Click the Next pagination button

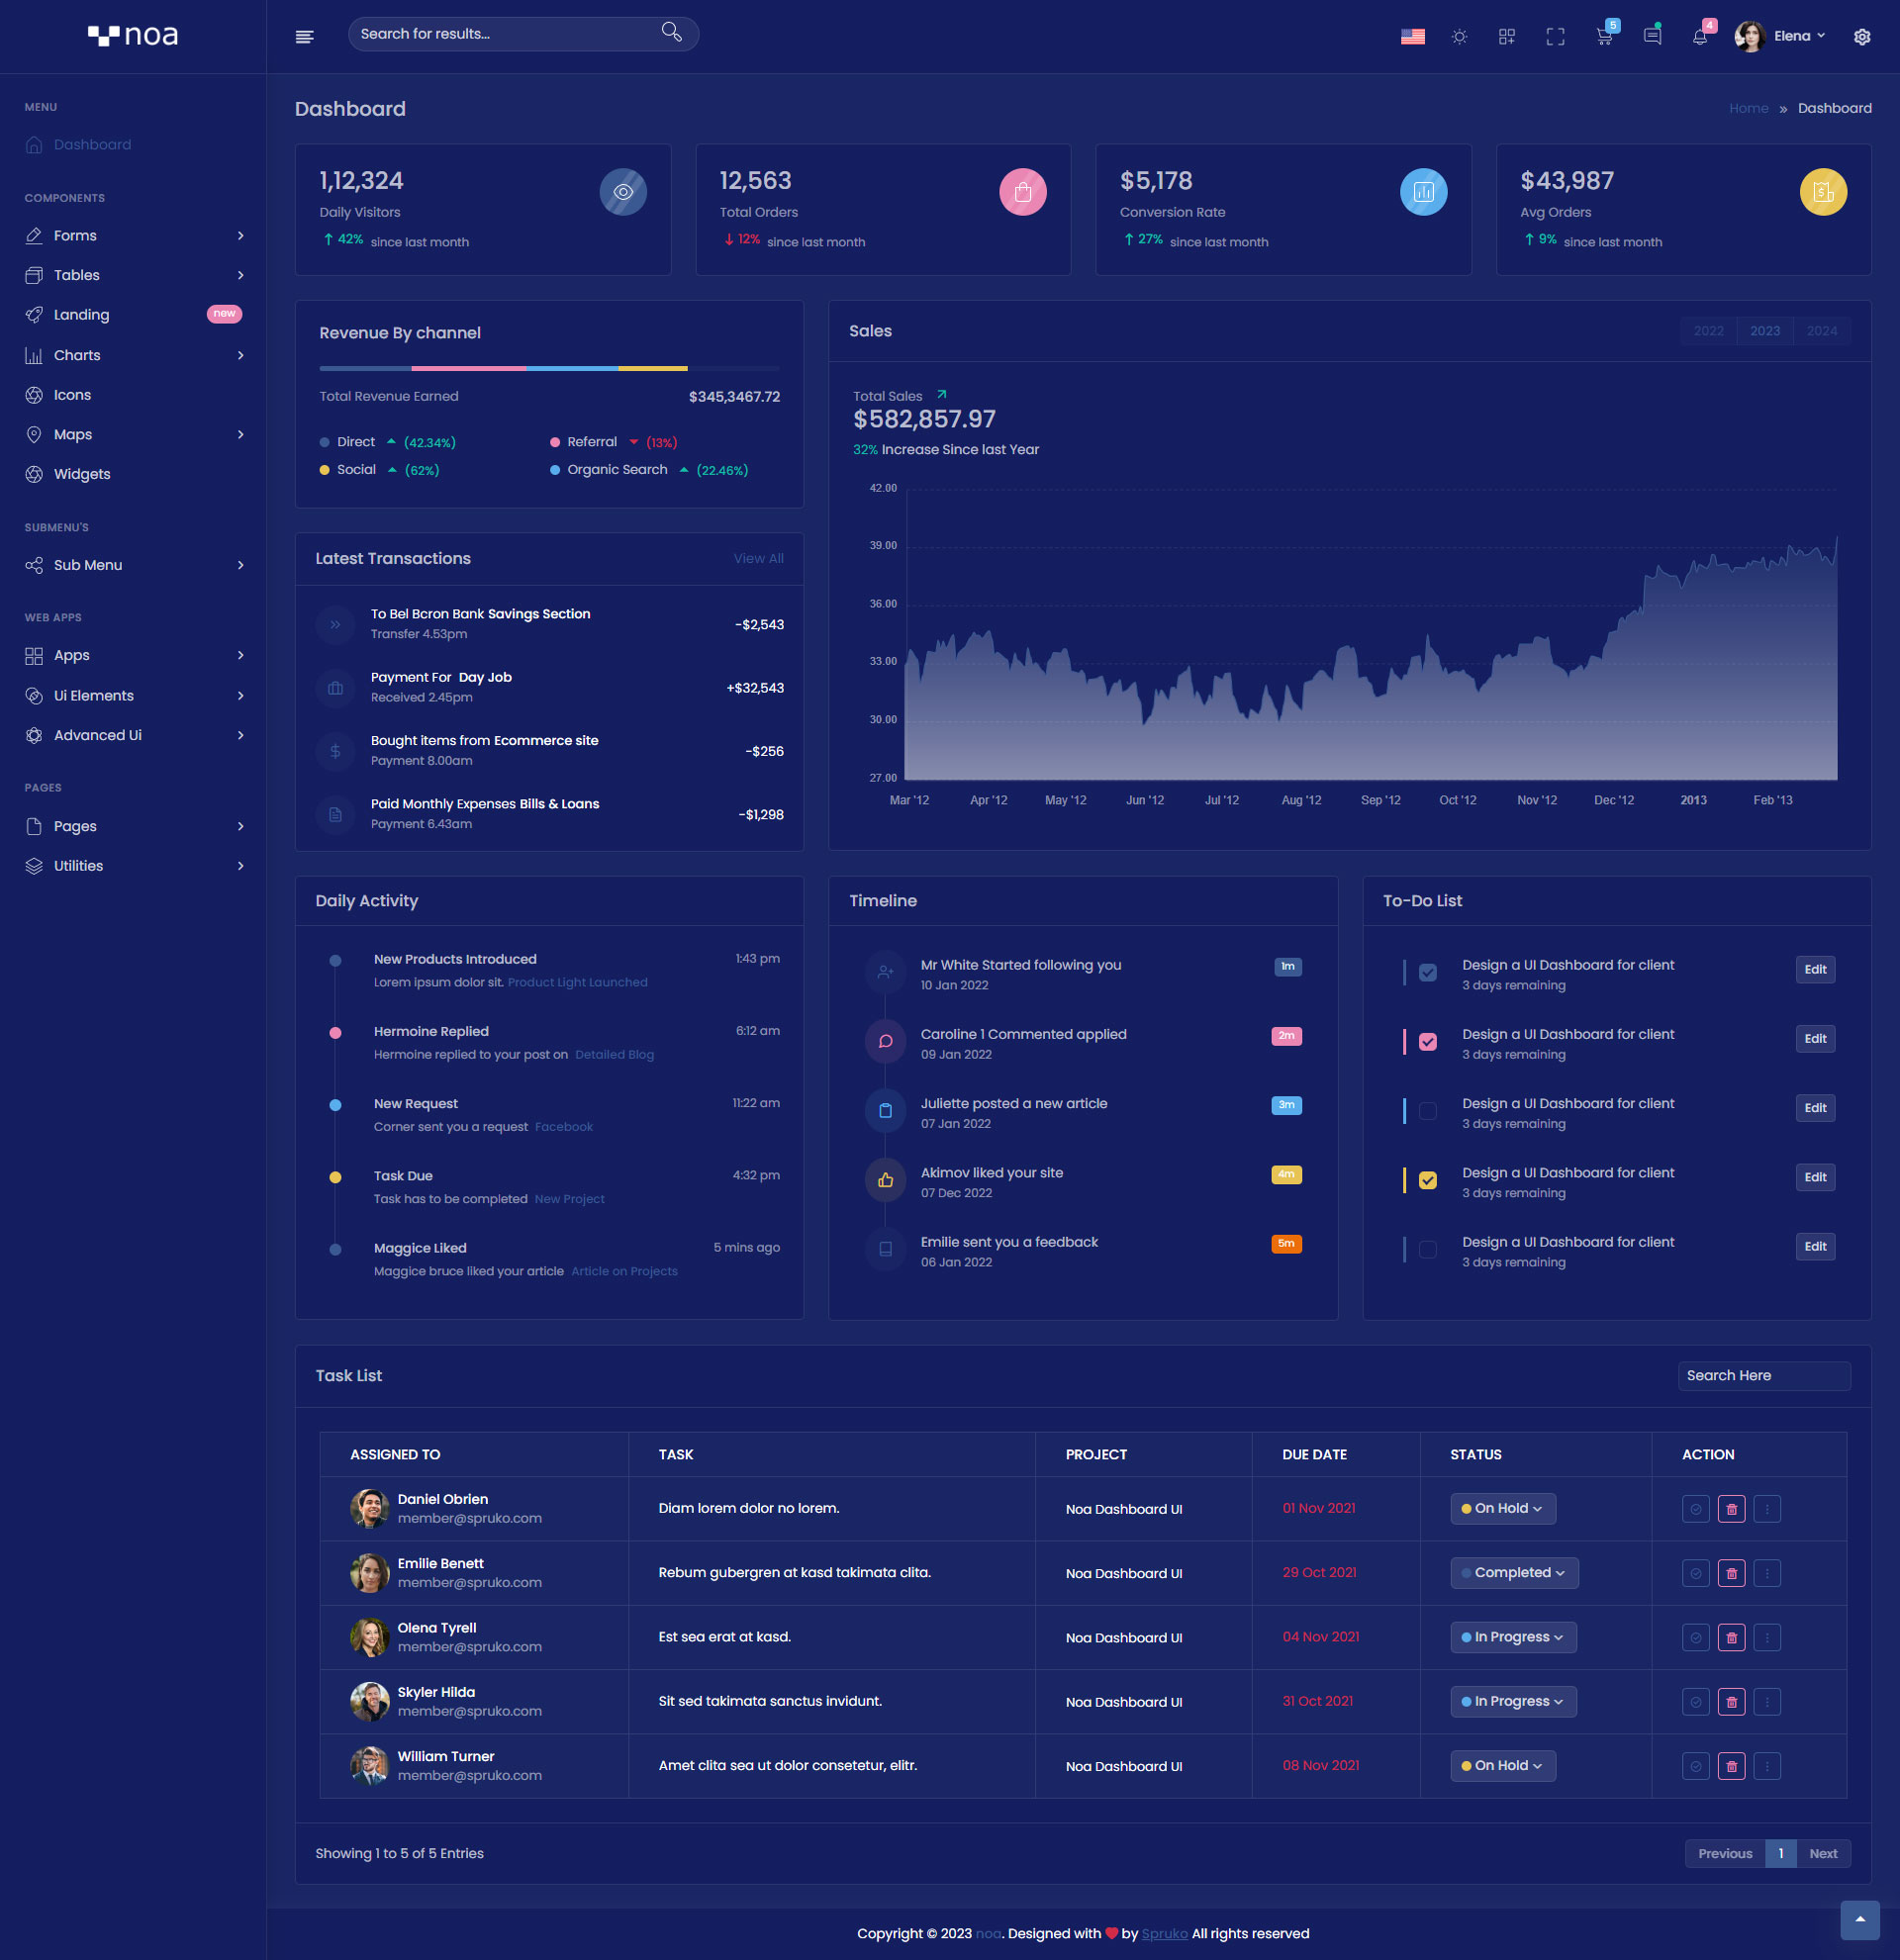point(1822,1853)
